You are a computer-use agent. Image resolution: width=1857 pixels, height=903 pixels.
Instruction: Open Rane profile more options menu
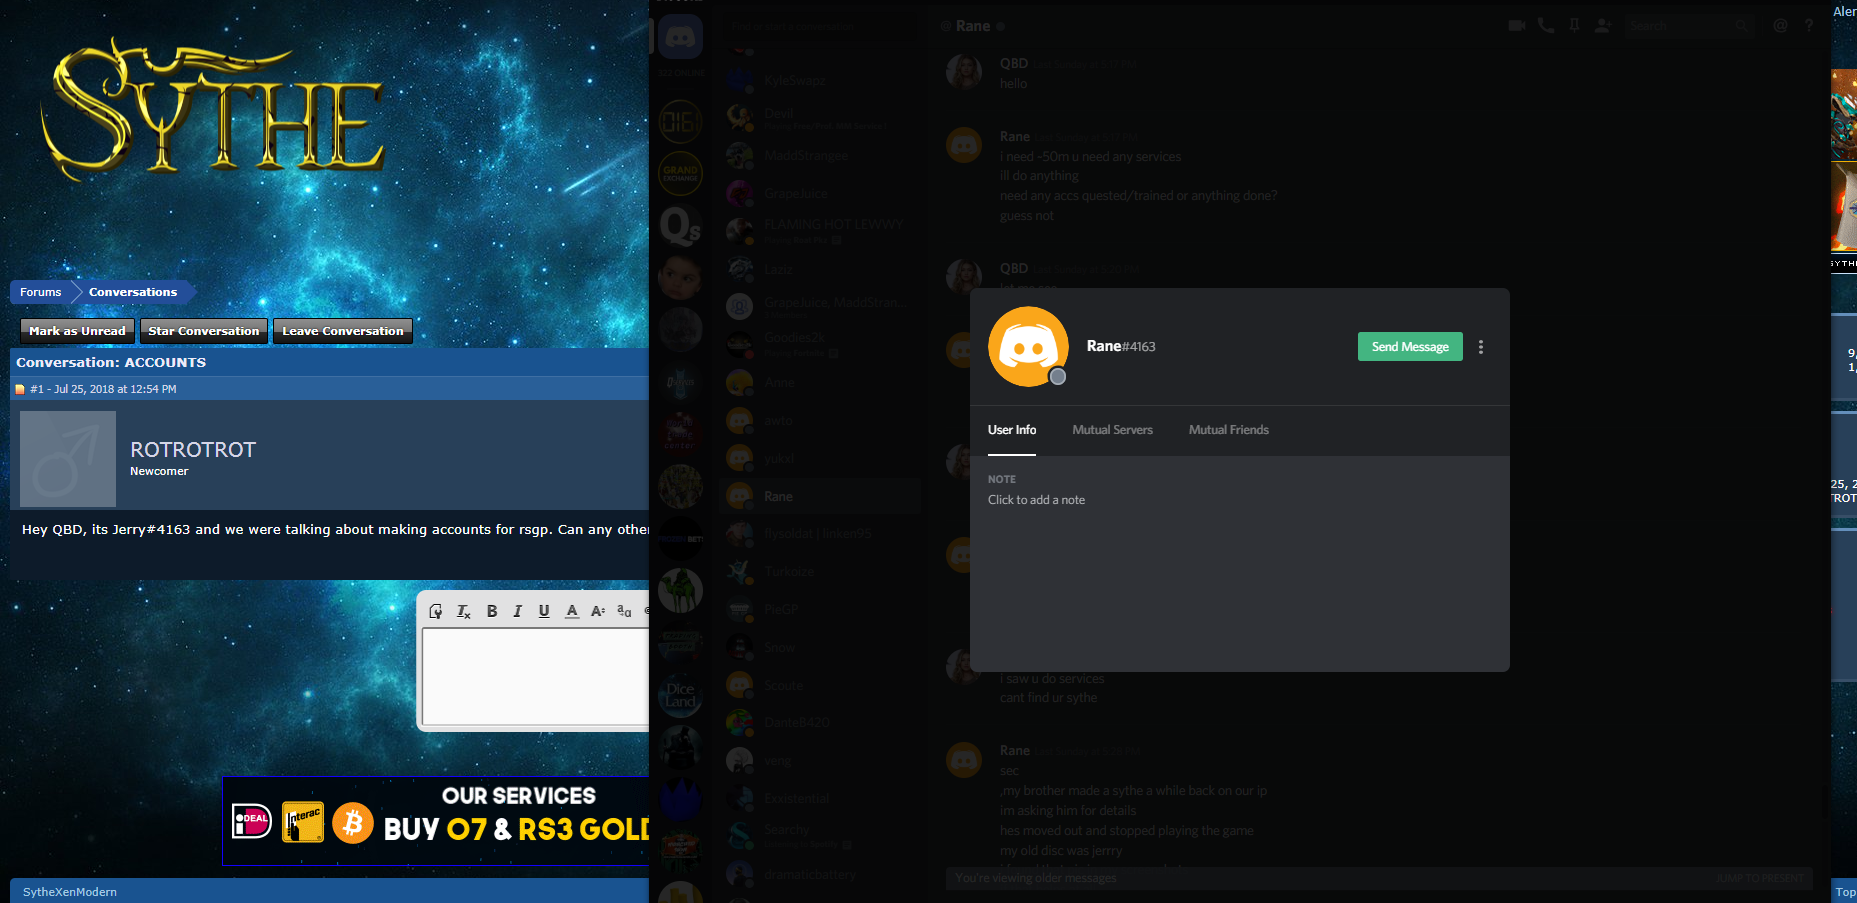(x=1481, y=347)
